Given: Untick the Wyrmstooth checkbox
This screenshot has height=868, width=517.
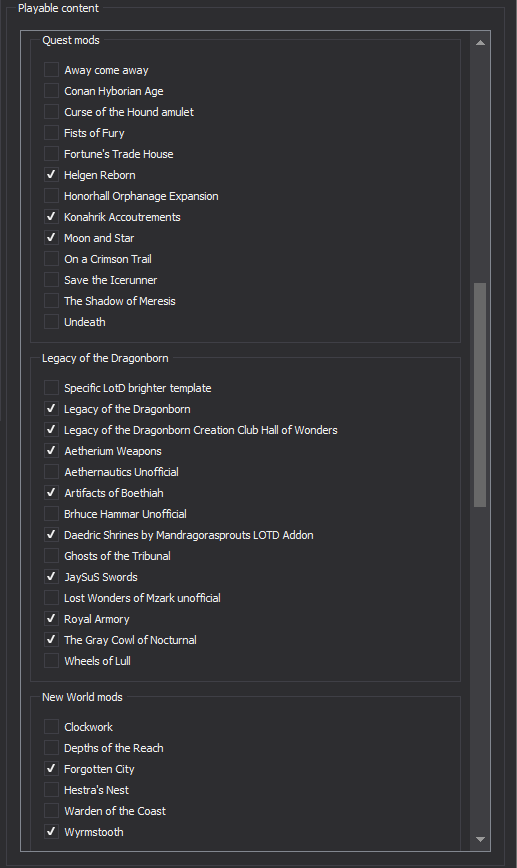Looking at the screenshot, I should point(51,831).
